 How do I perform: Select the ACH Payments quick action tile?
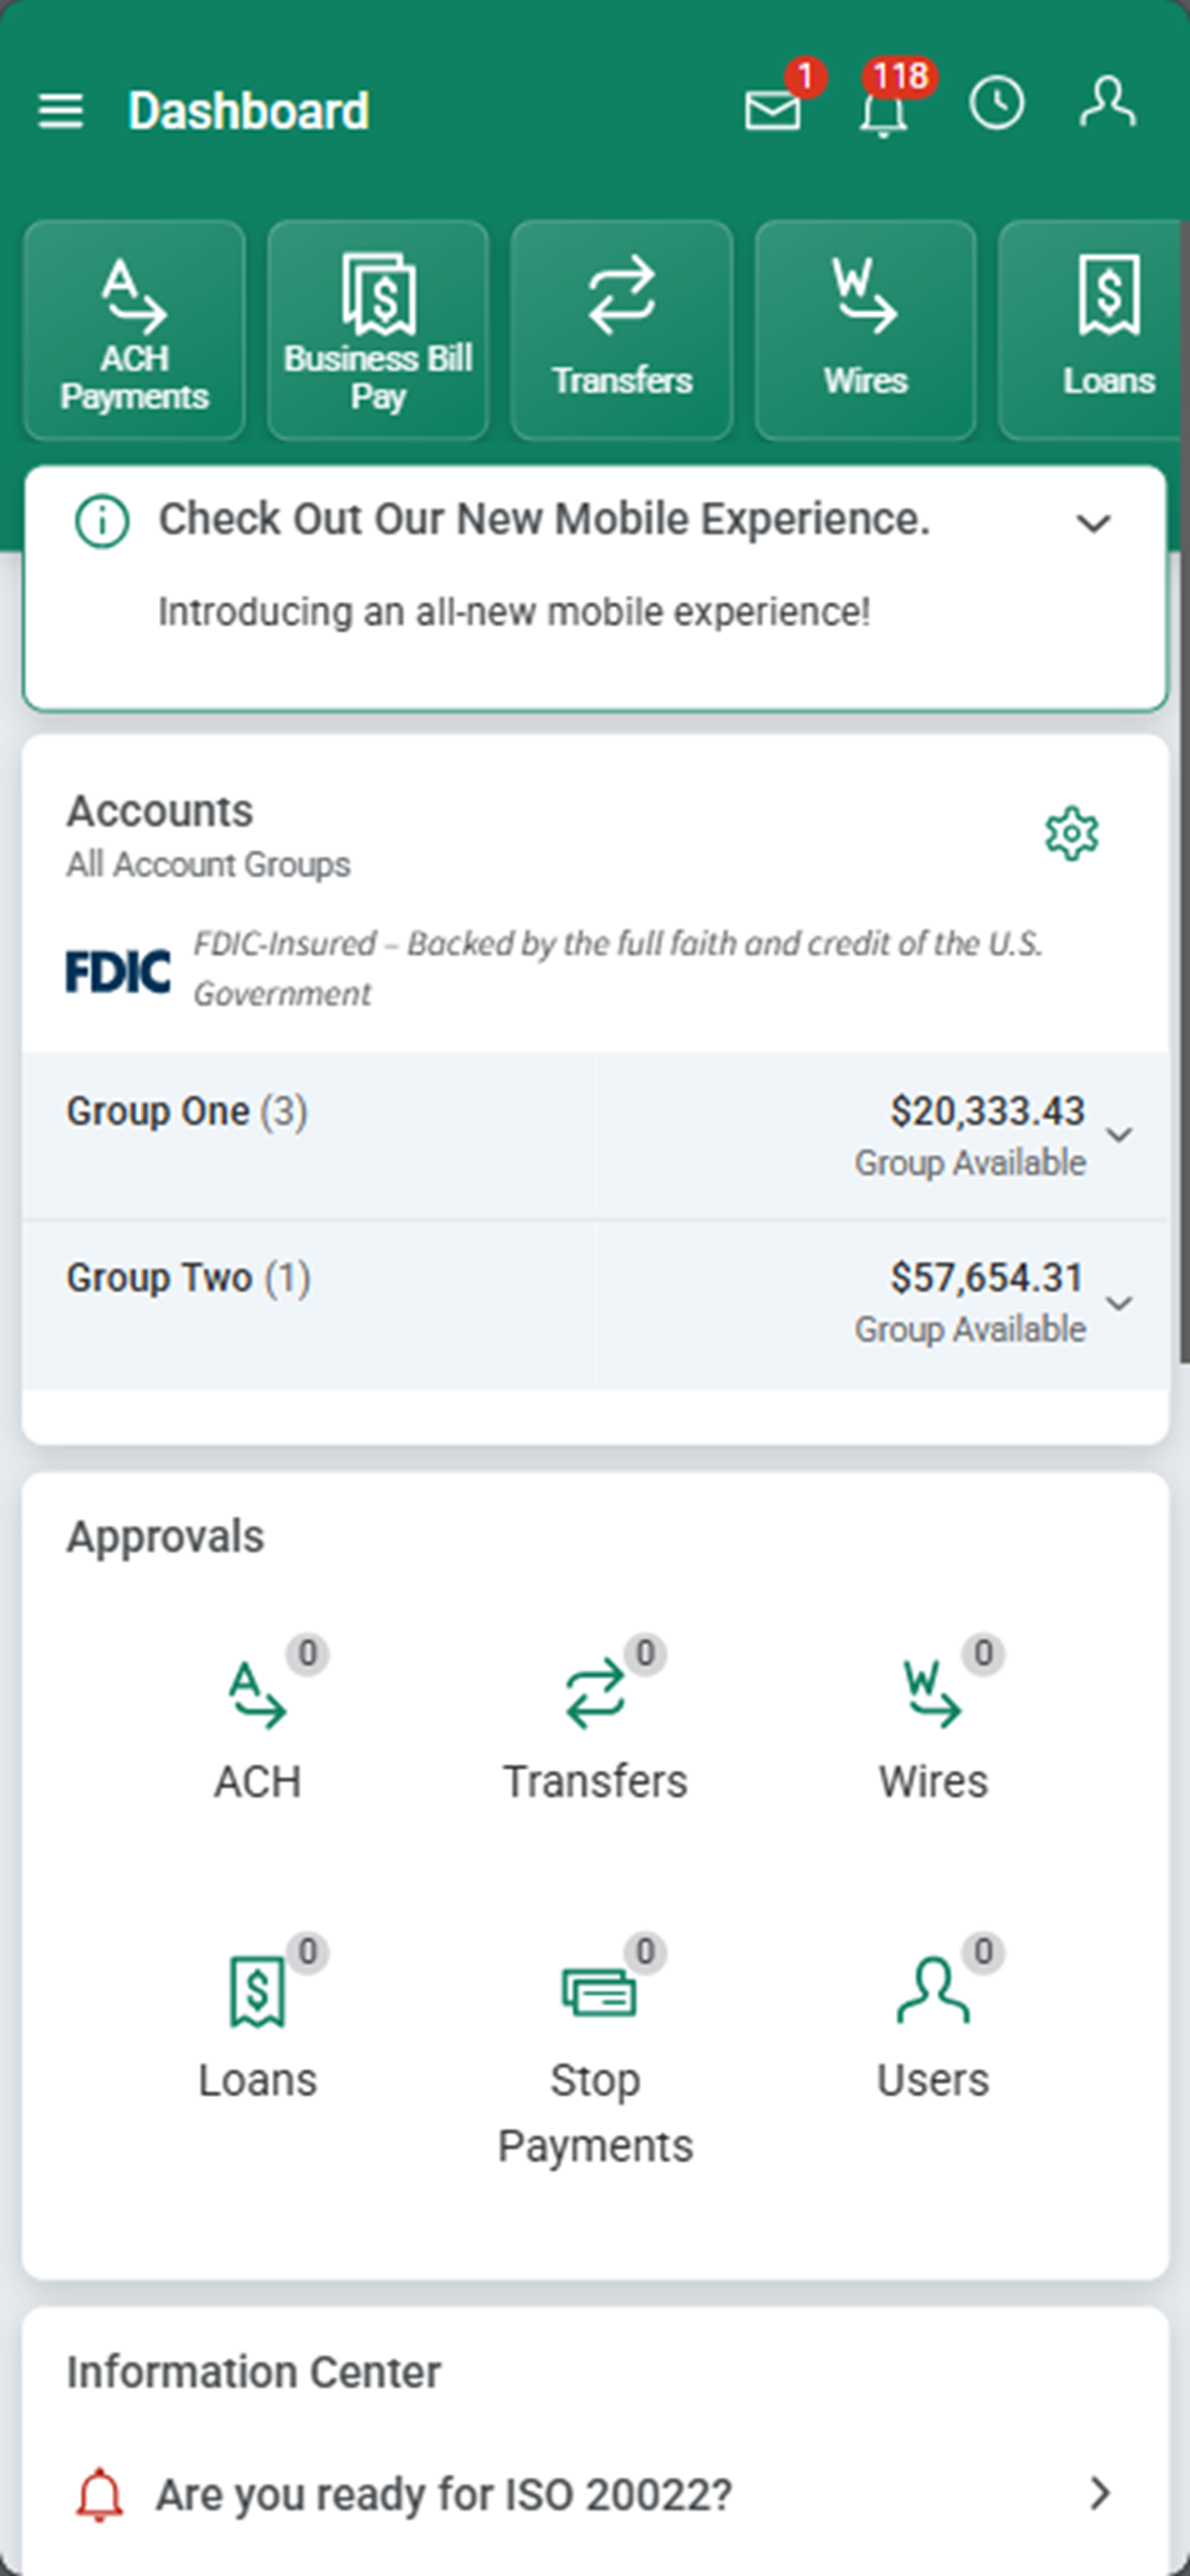click(134, 330)
